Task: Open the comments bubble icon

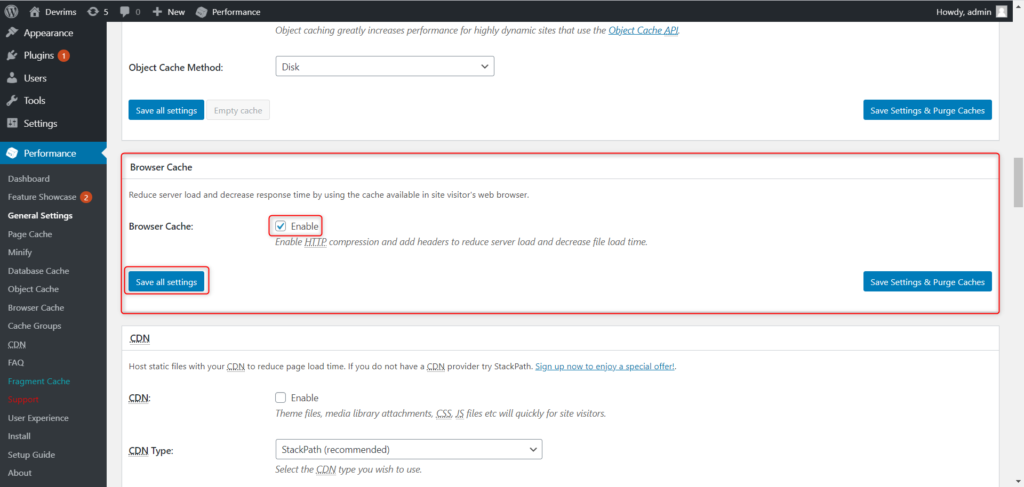Action: point(123,12)
